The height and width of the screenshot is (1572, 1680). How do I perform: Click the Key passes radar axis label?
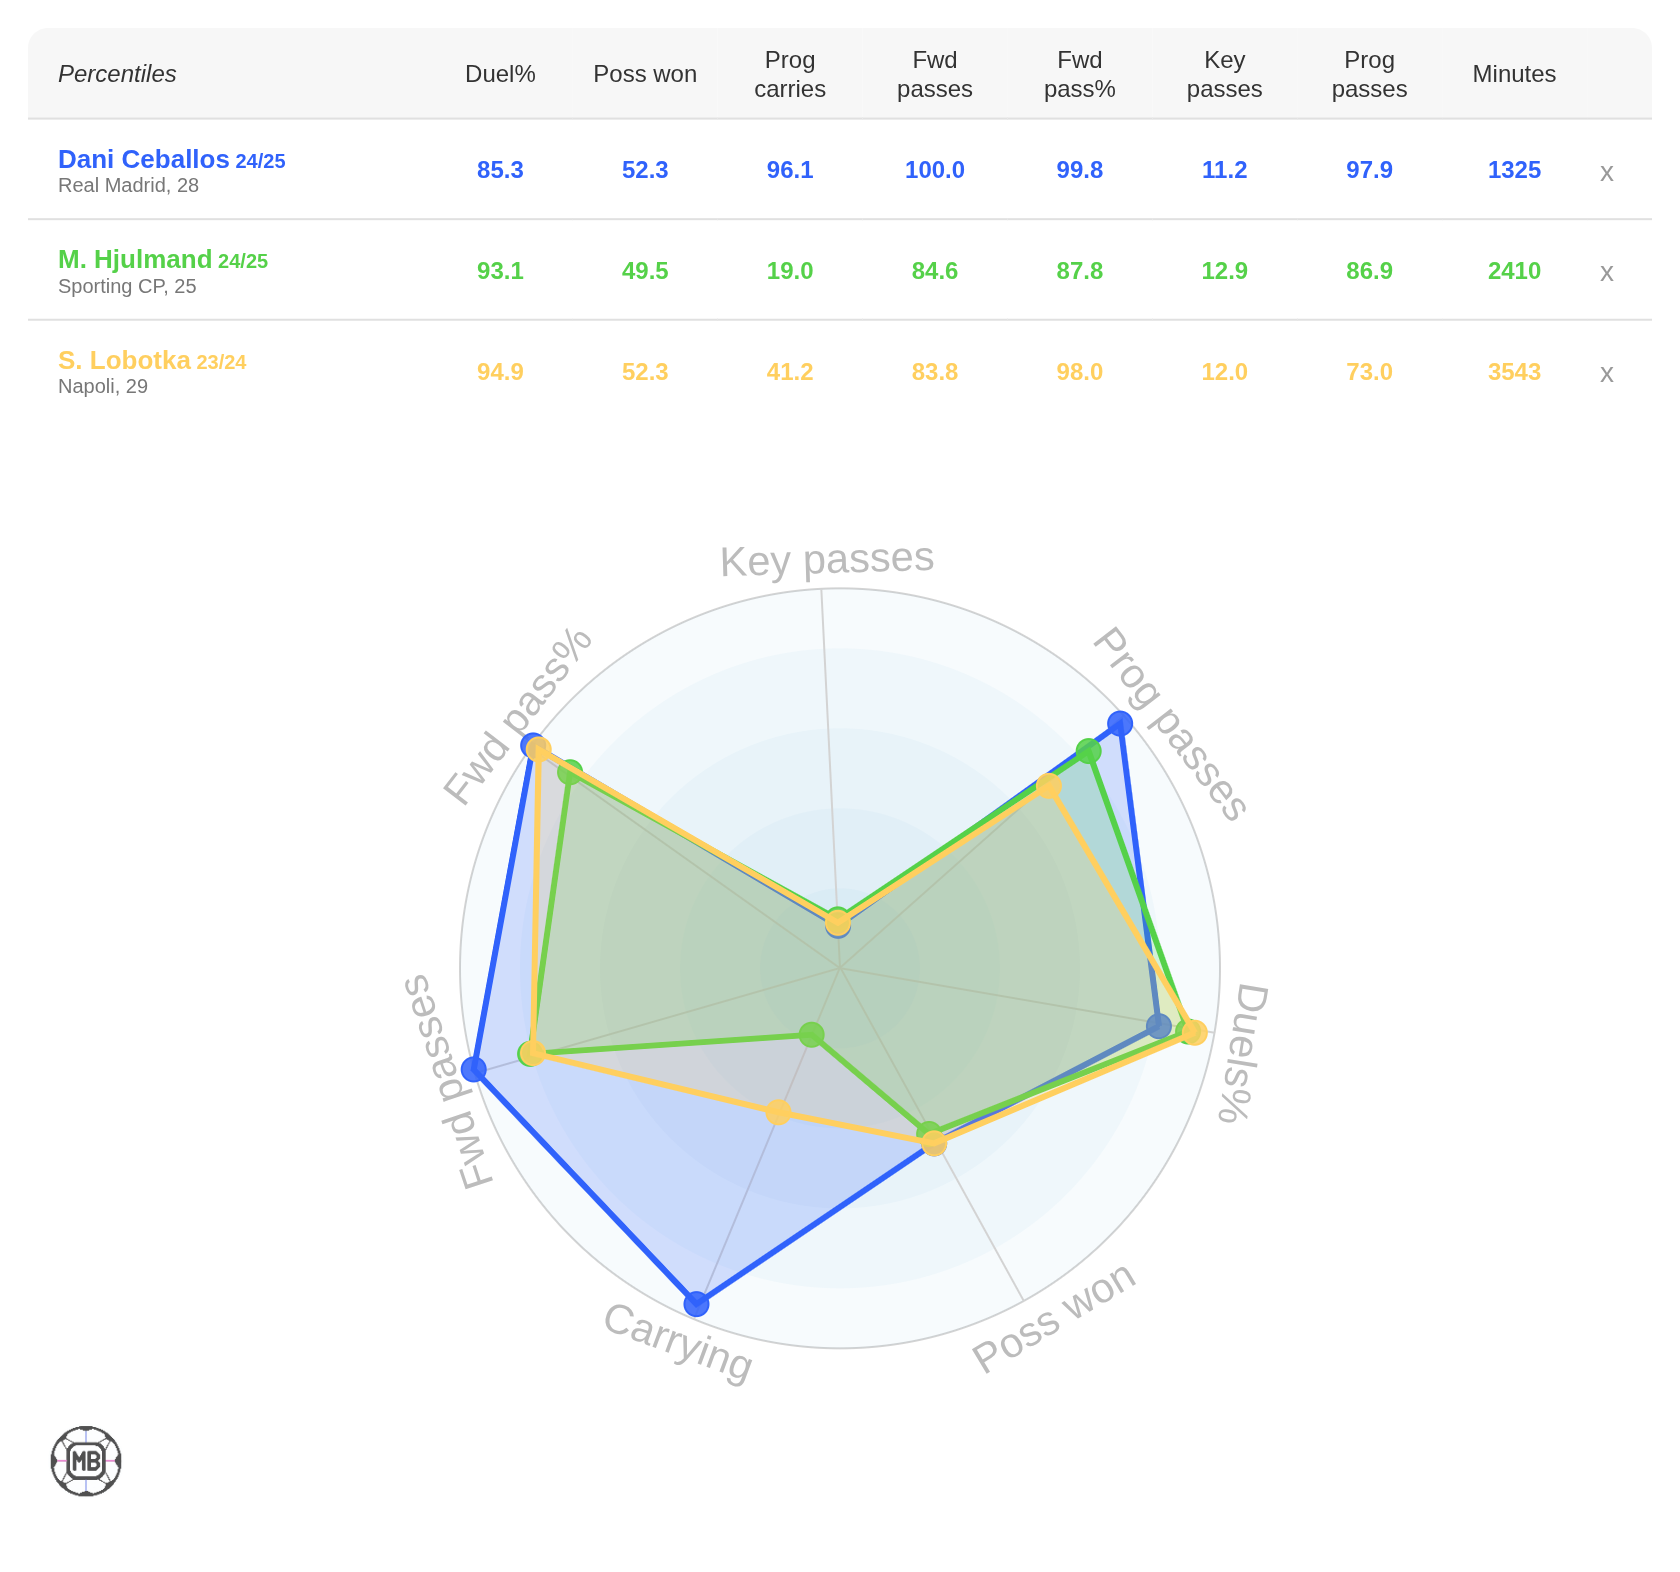coord(827,559)
